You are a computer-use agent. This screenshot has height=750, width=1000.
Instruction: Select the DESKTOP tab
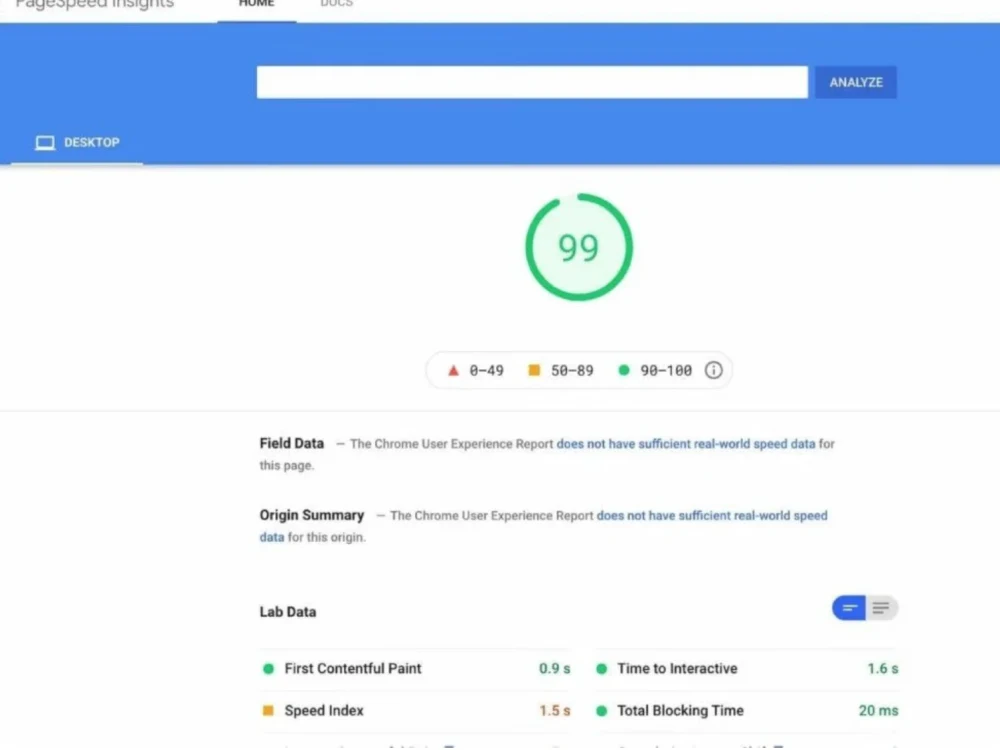[77, 142]
